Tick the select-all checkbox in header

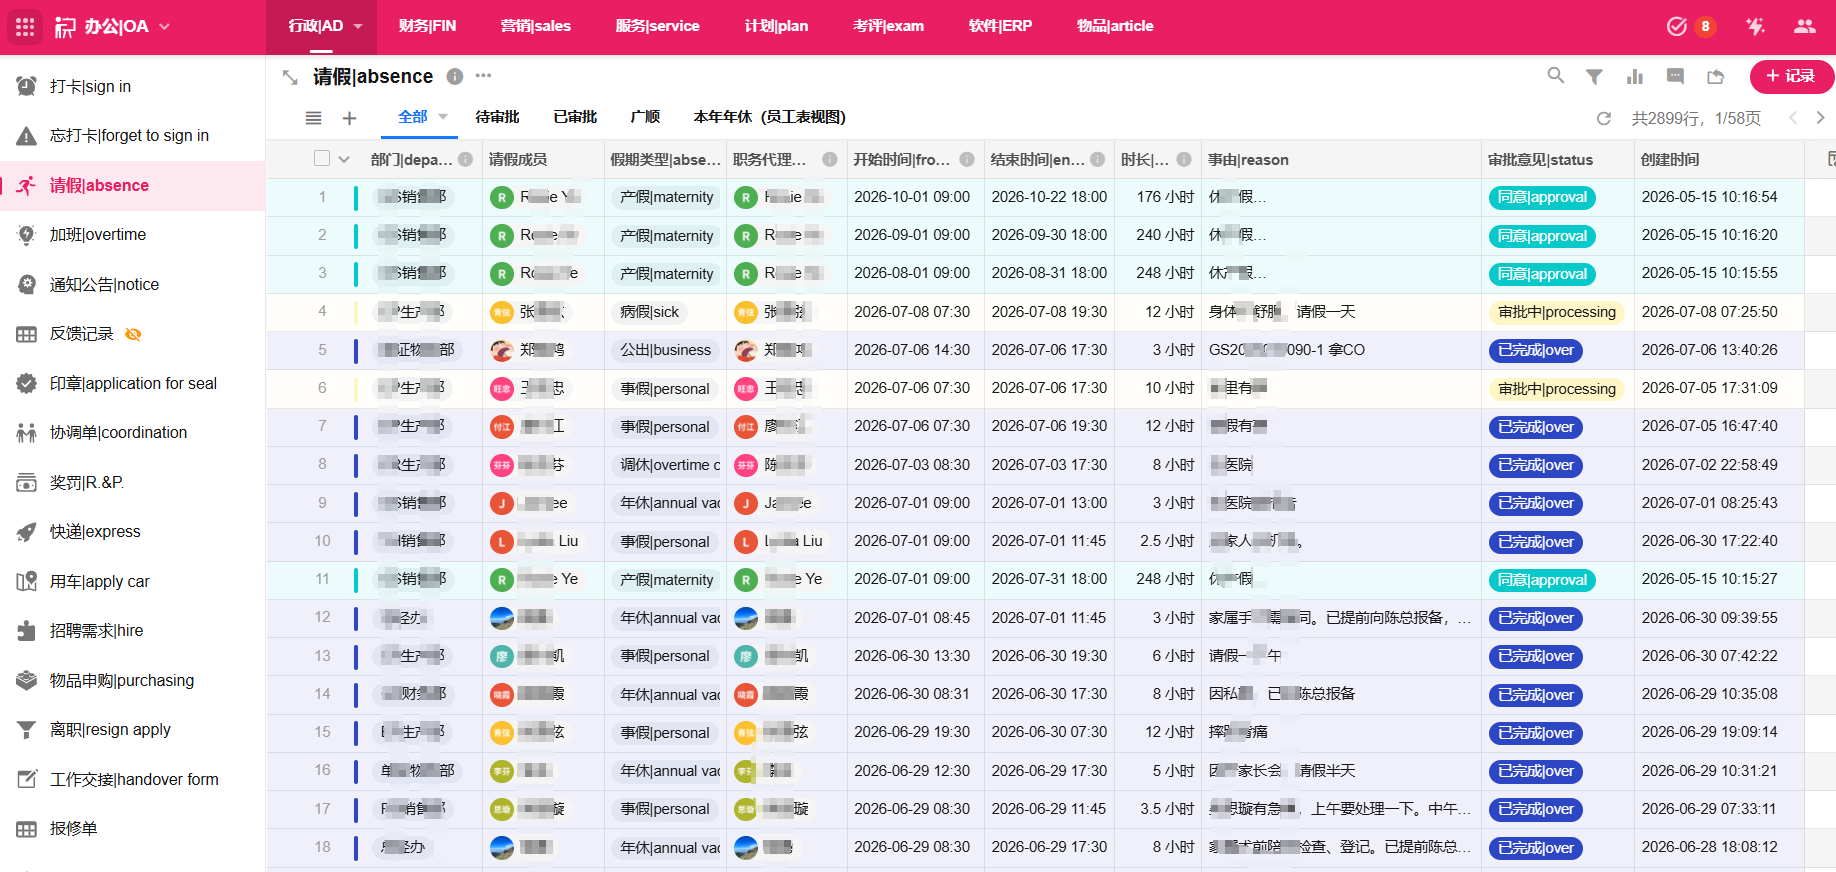point(322,159)
